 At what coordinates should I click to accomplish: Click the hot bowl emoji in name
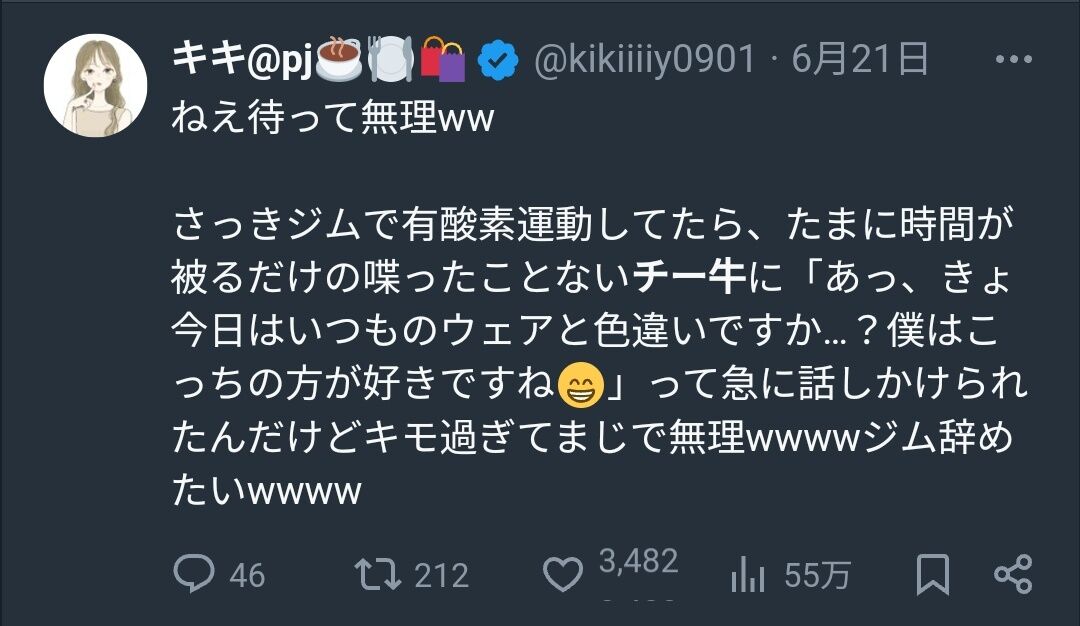(339, 59)
